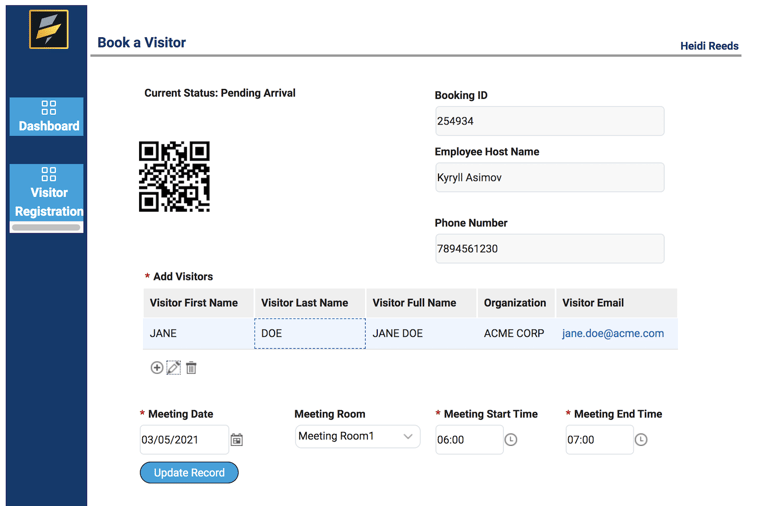The height and width of the screenshot is (506, 768).
Task: Open the Meeting Start Time clock picker
Action: tap(511, 440)
